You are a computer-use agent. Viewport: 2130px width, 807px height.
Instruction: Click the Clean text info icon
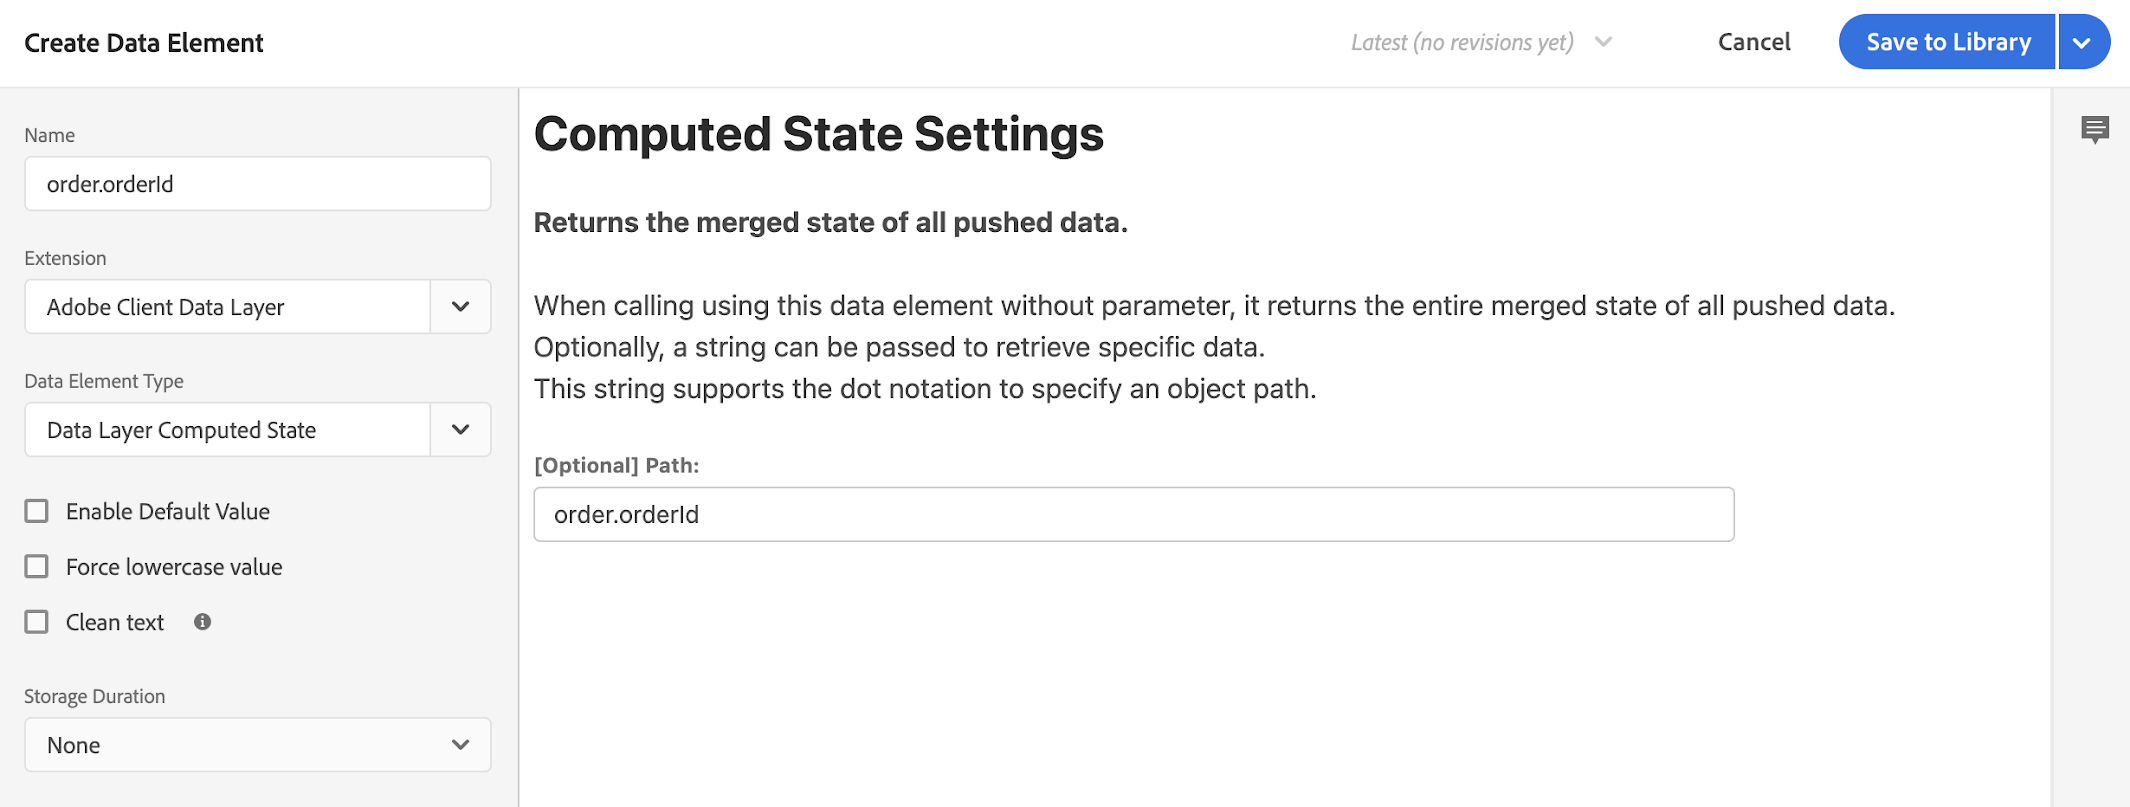[202, 622]
